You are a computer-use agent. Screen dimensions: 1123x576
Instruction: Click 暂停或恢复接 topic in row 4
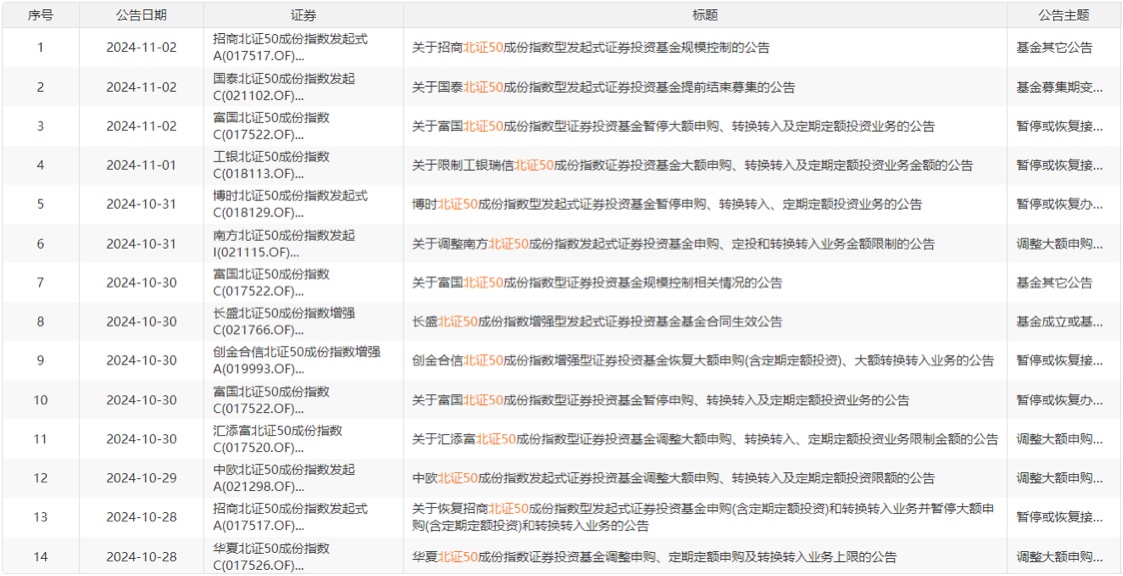point(1059,165)
